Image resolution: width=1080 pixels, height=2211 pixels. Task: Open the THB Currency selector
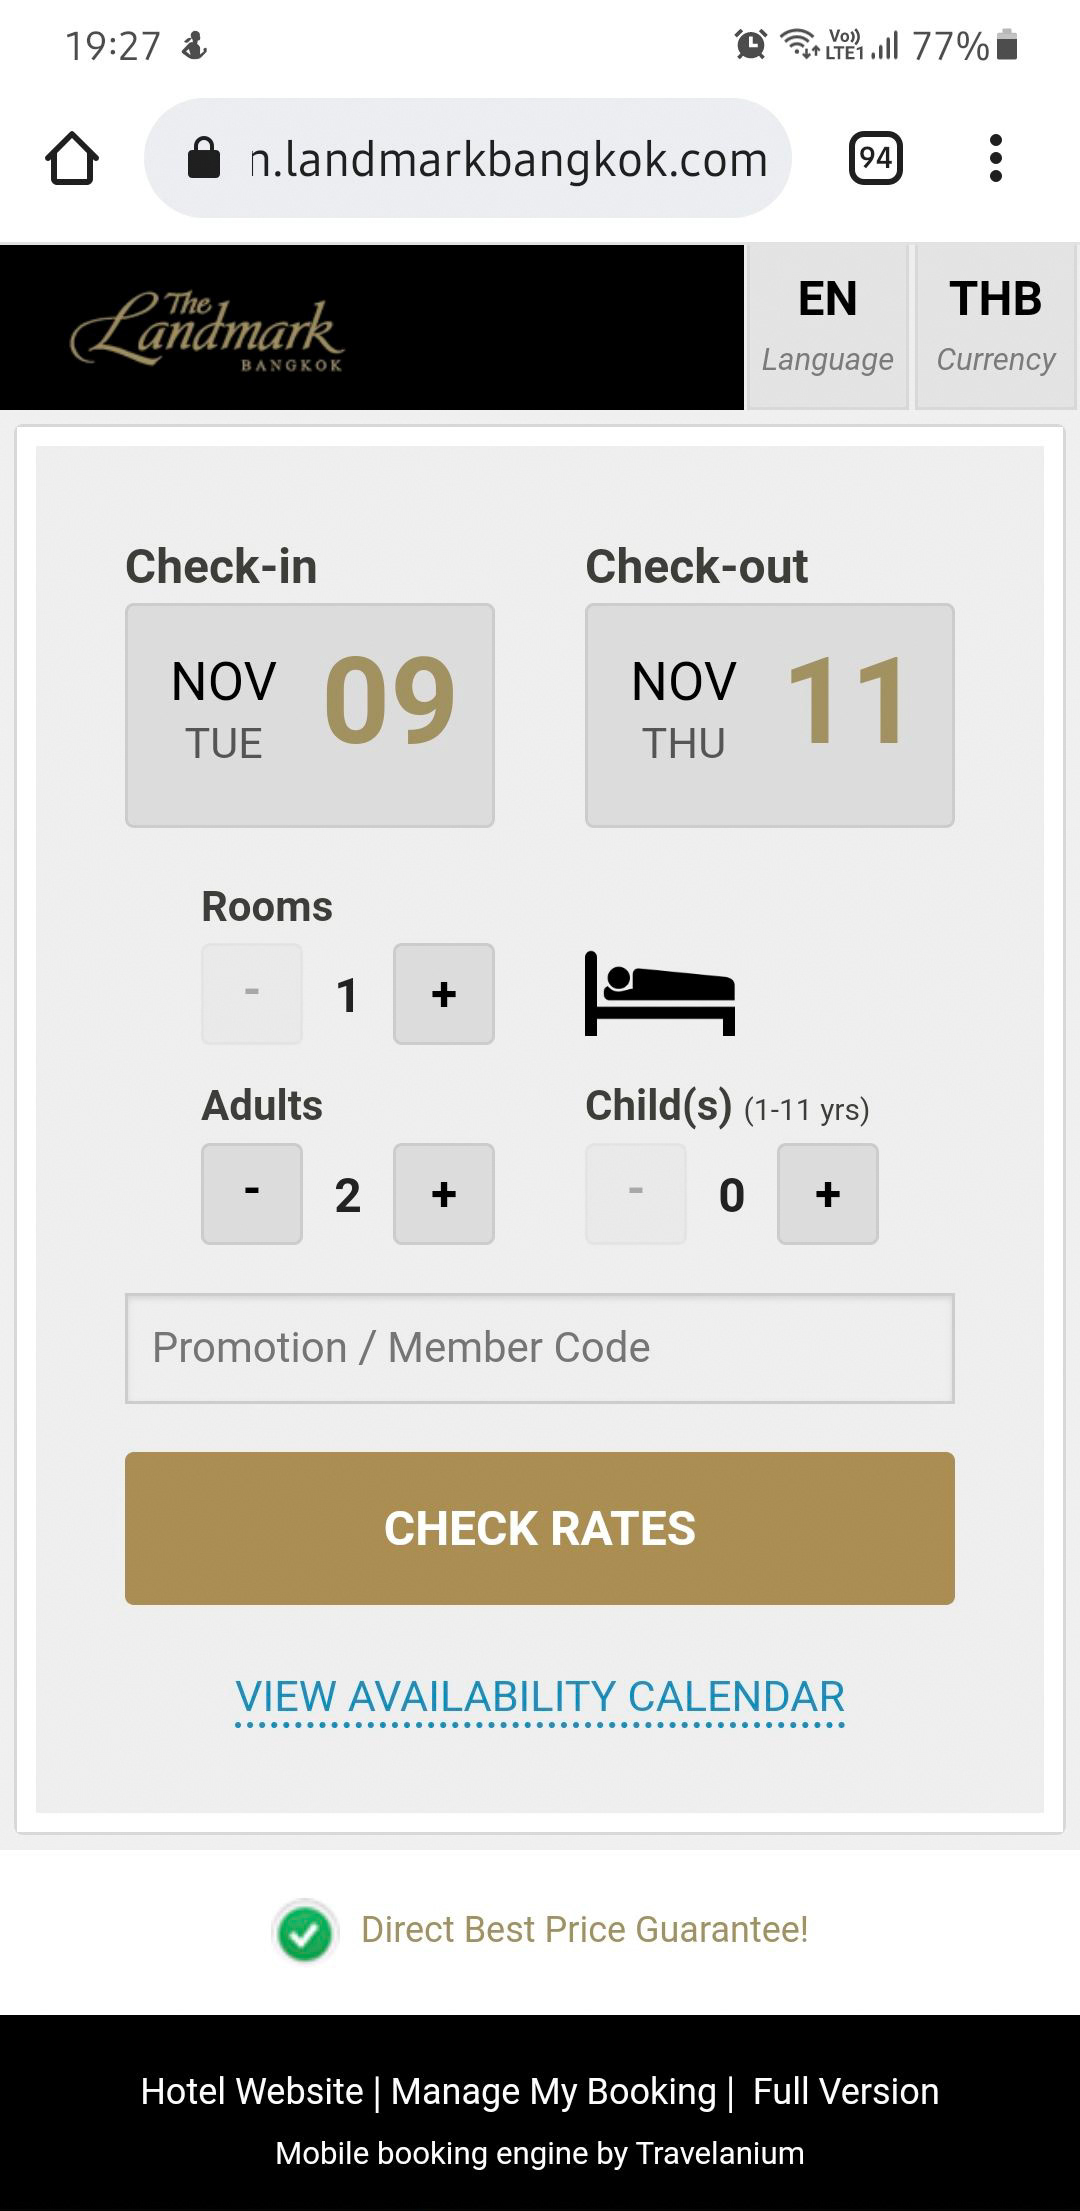coord(995,326)
